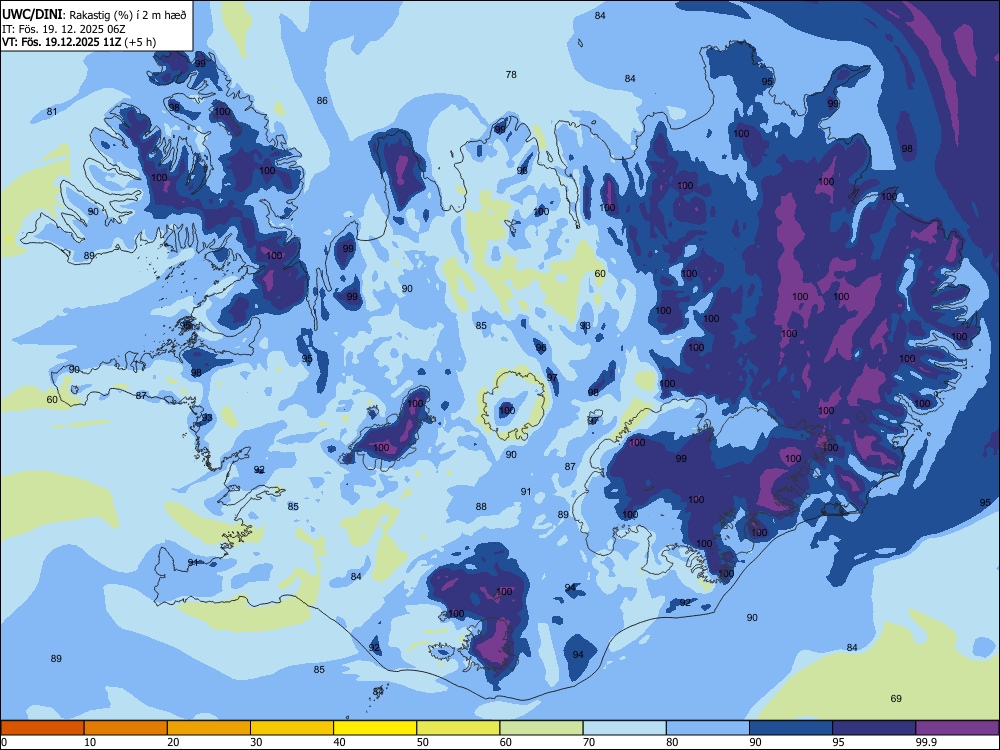Click the humidity value '78' on the map
The height and width of the screenshot is (750, 1000).
pyautogui.click(x=511, y=75)
